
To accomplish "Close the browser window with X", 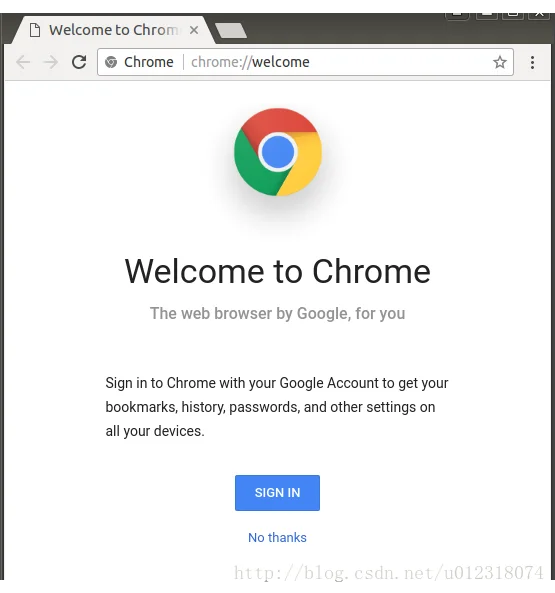I will [539, 14].
